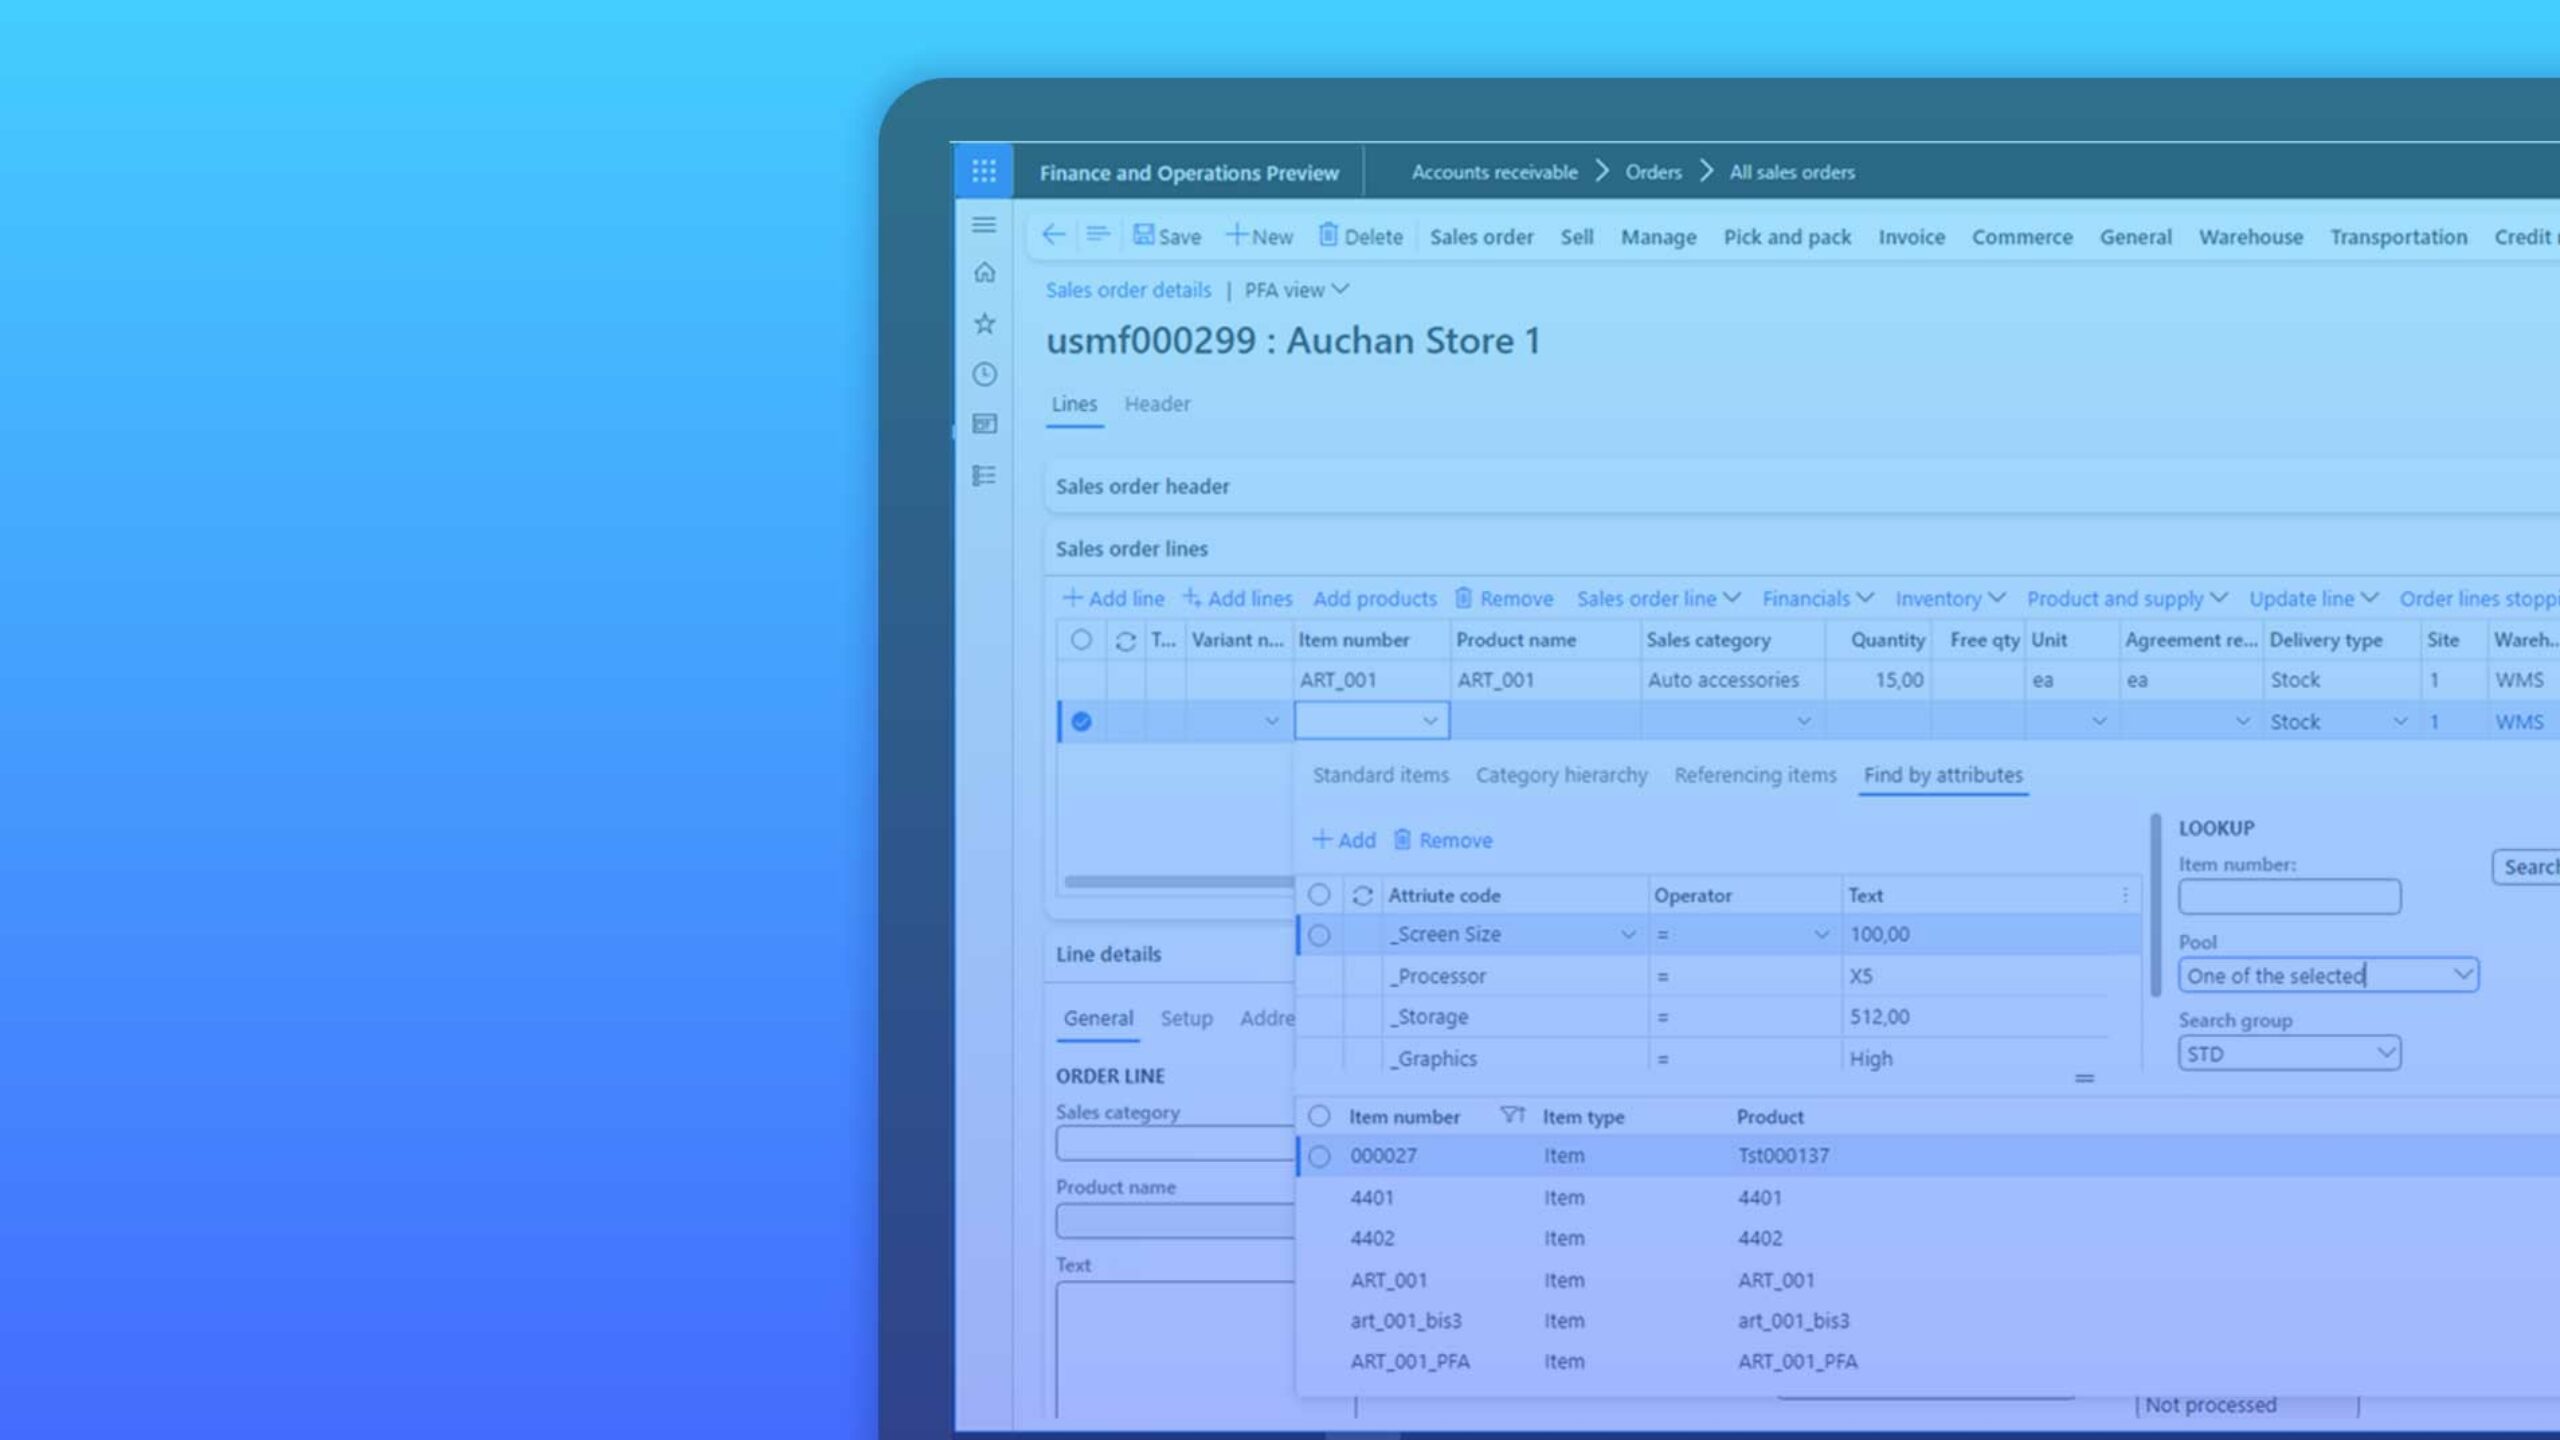This screenshot has height=1440, width=2560.
Task: Click the Add button in lookup panel
Action: 1345,839
